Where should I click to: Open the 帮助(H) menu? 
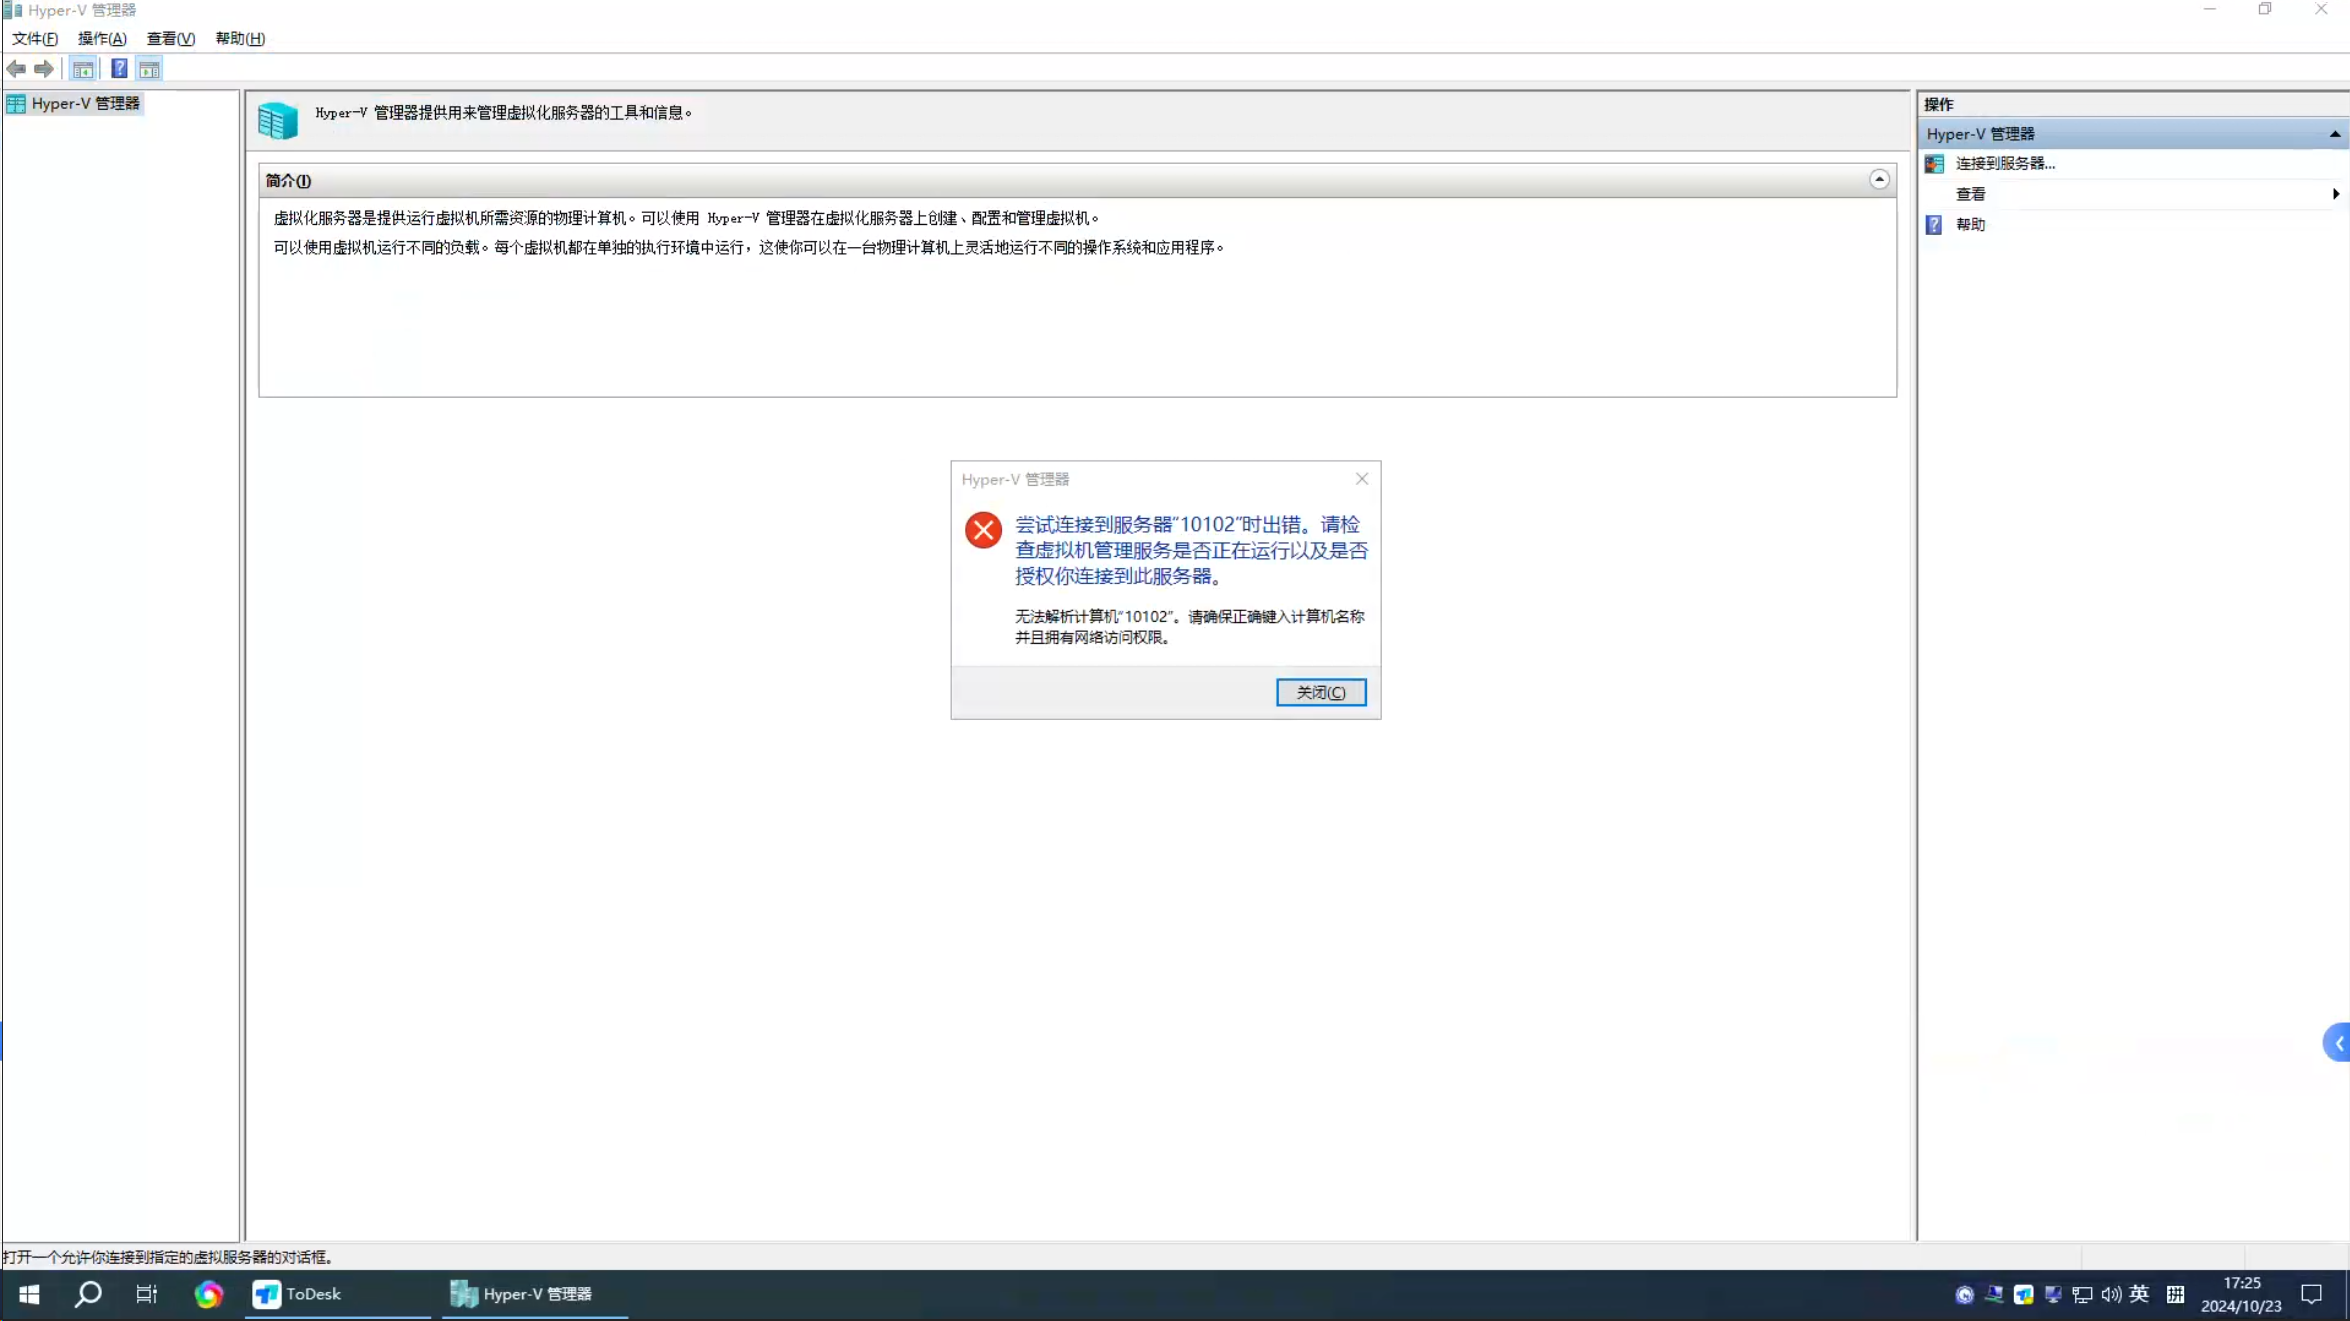pos(240,38)
